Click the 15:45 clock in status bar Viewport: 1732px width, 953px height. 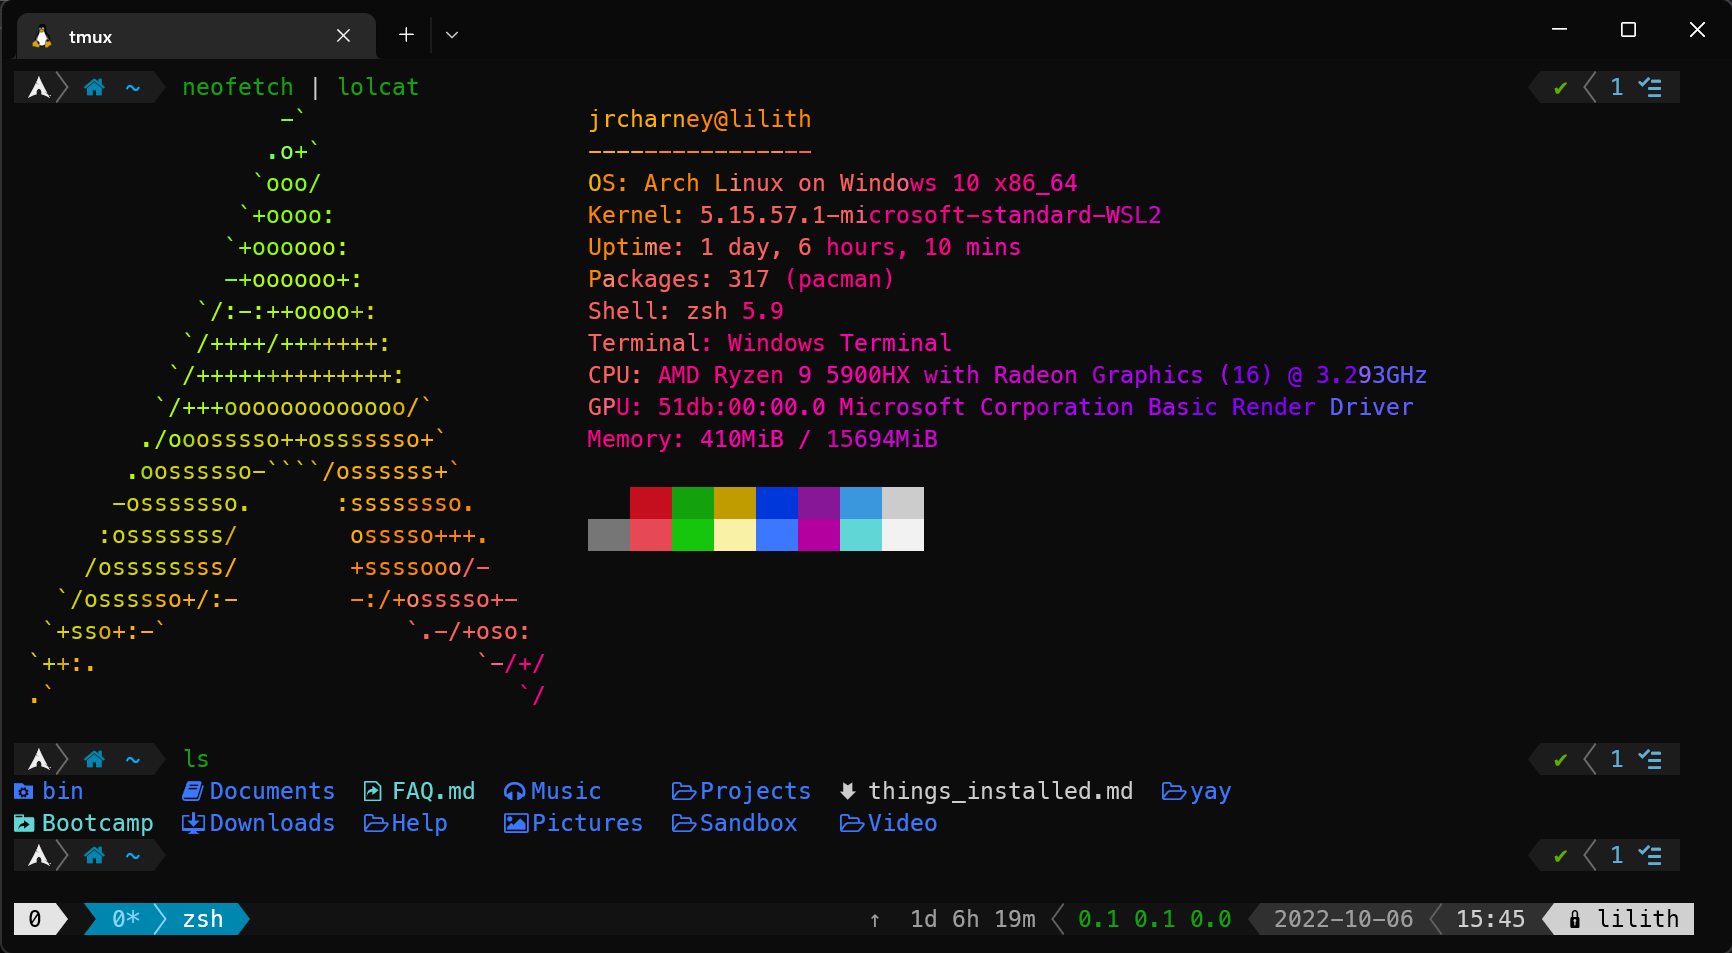click(x=1490, y=920)
